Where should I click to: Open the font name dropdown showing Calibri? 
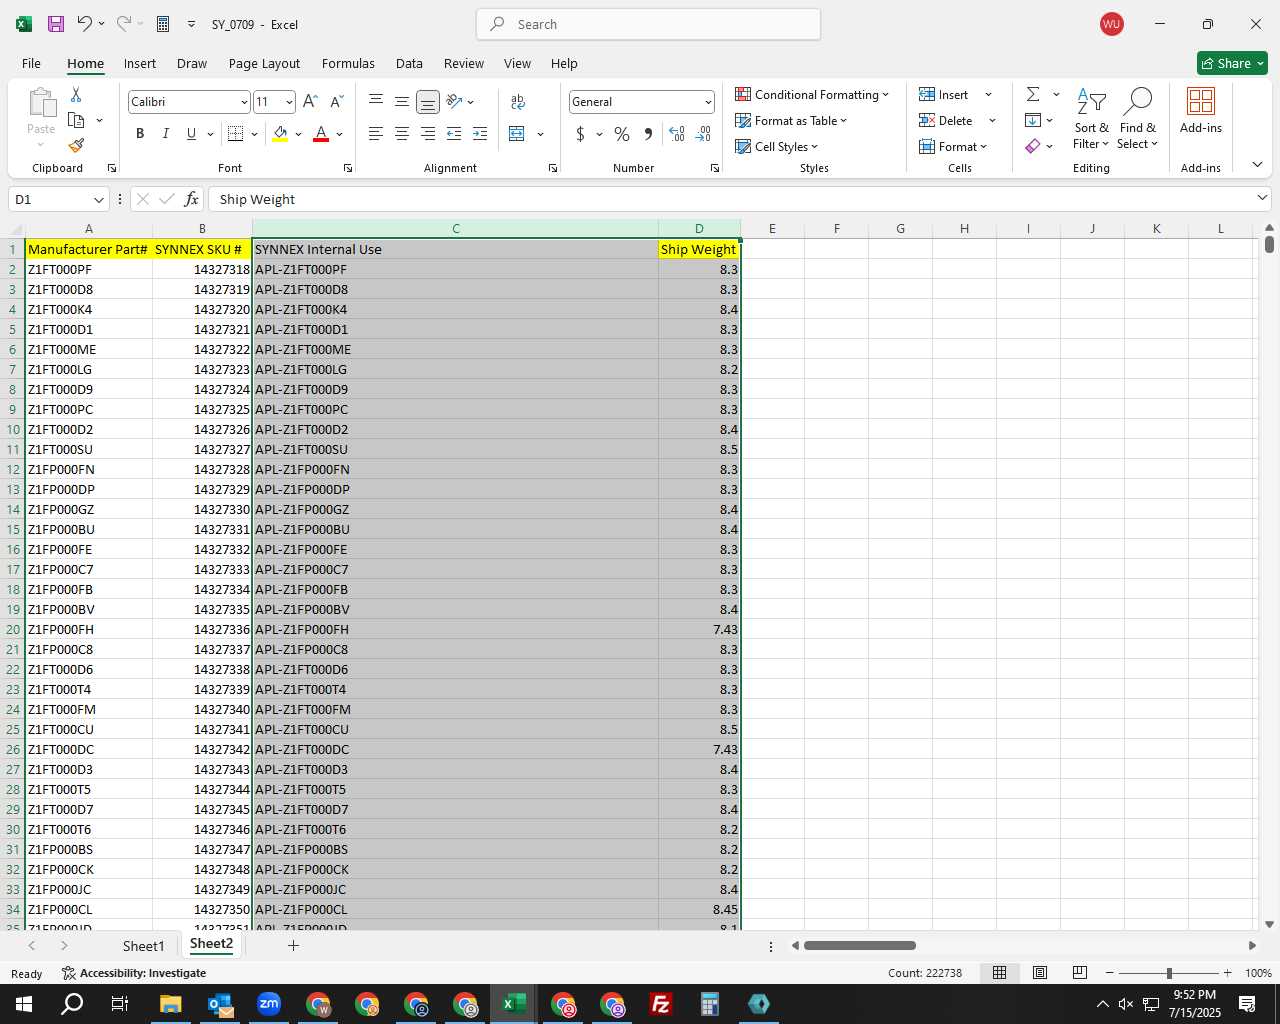pos(243,102)
